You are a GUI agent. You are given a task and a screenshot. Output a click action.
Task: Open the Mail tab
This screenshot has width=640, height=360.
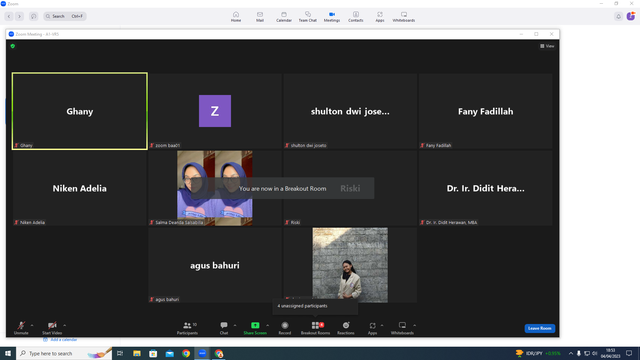coord(260,17)
